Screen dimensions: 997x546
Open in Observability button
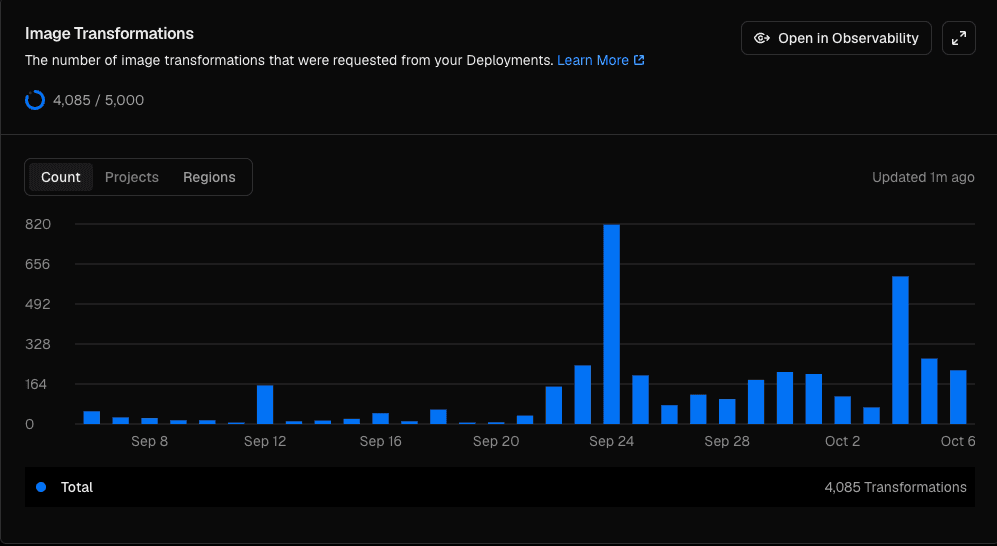tap(836, 38)
